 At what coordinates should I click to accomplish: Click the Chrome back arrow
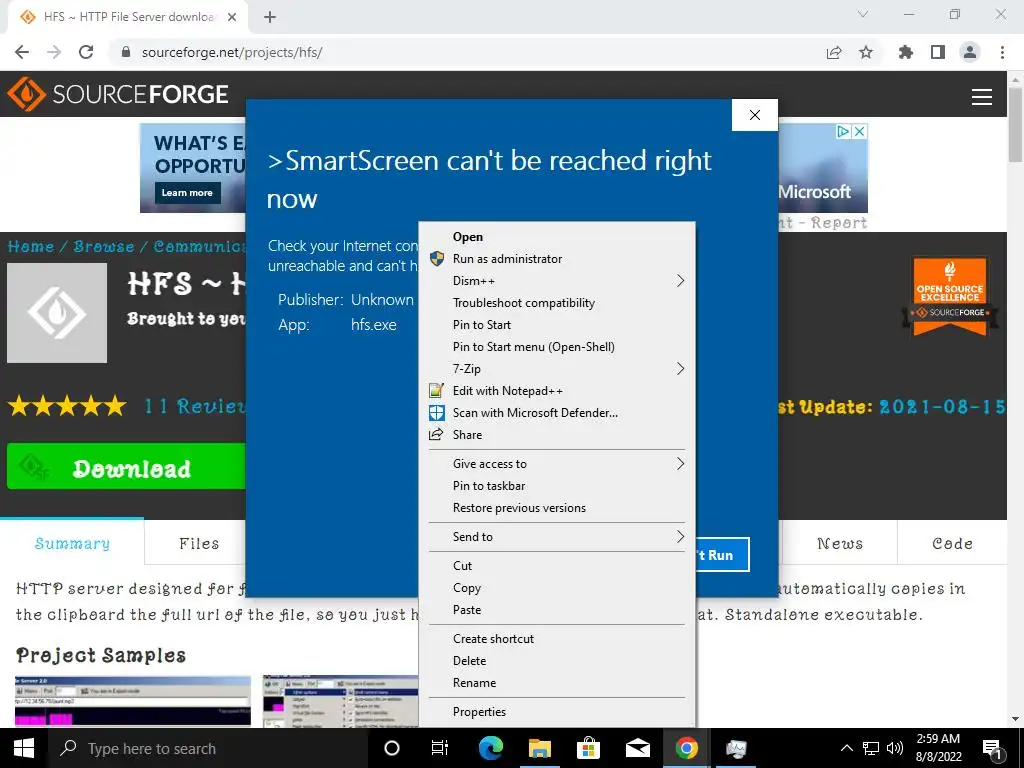tap(22, 52)
